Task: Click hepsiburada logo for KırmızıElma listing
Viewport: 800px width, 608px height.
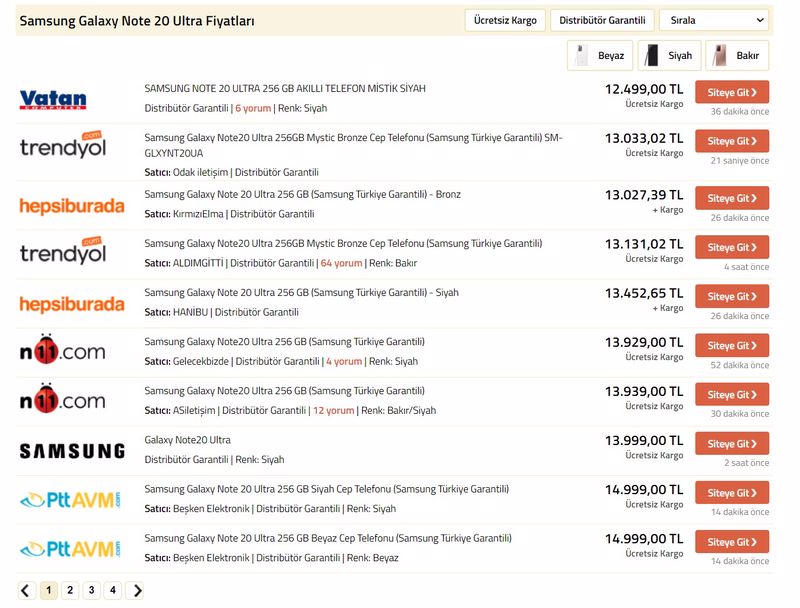Action: [x=72, y=206]
